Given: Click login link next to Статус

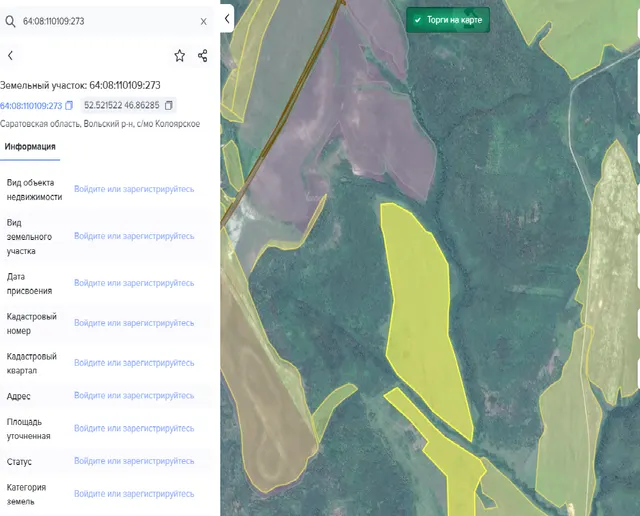Looking at the screenshot, I should tap(134, 461).
